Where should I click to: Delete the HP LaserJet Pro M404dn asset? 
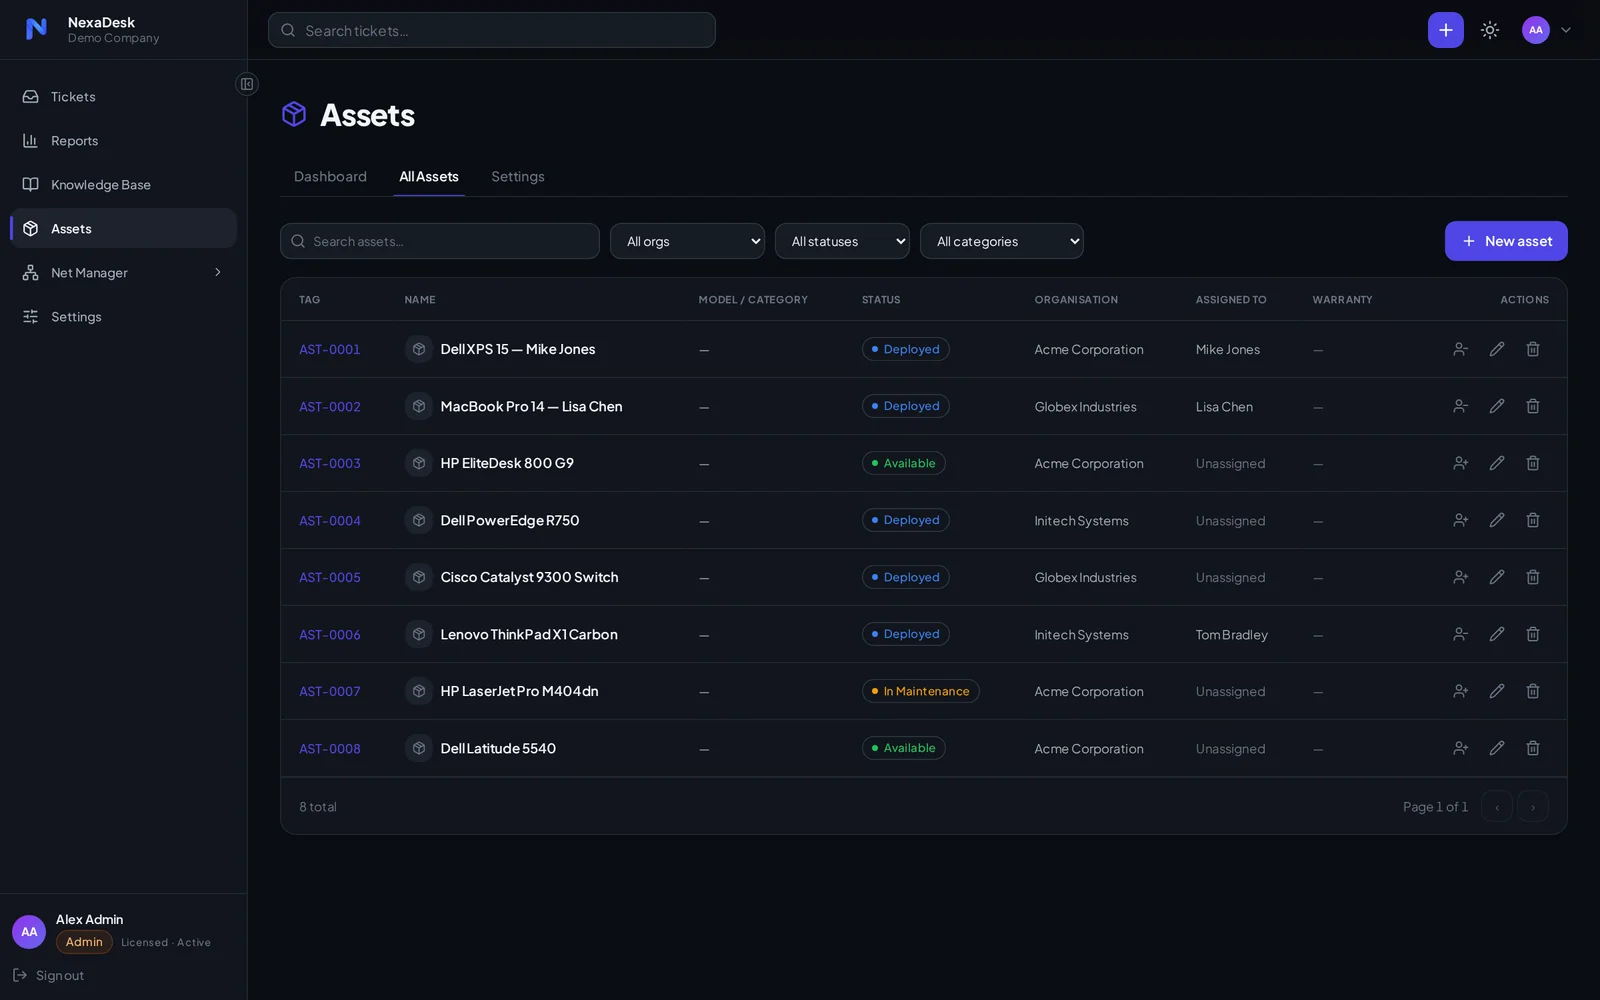pyautogui.click(x=1533, y=691)
